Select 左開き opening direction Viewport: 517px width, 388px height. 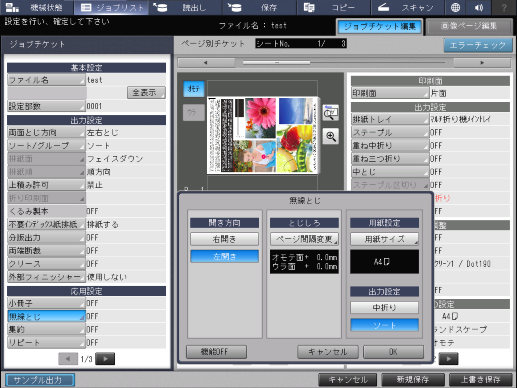tap(224, 256)
